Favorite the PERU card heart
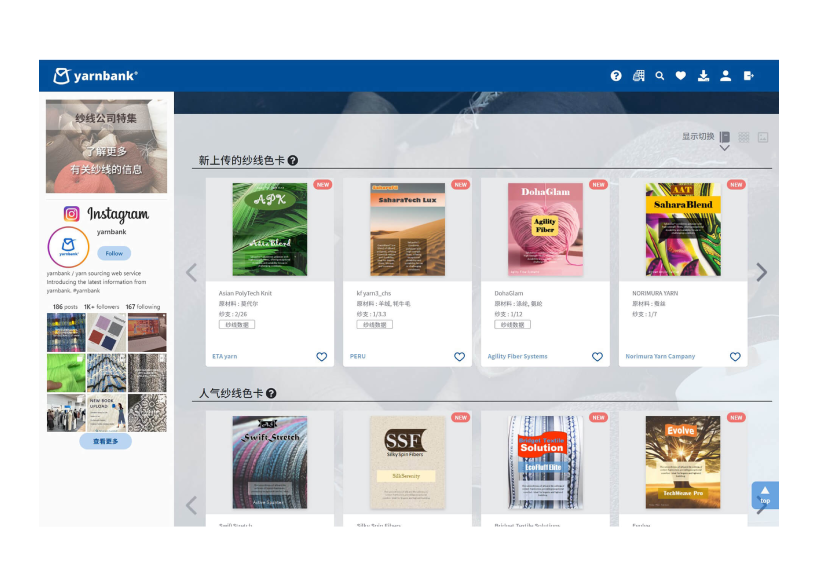The height and width of the screenshot is (586, 818). coord(459,356)
